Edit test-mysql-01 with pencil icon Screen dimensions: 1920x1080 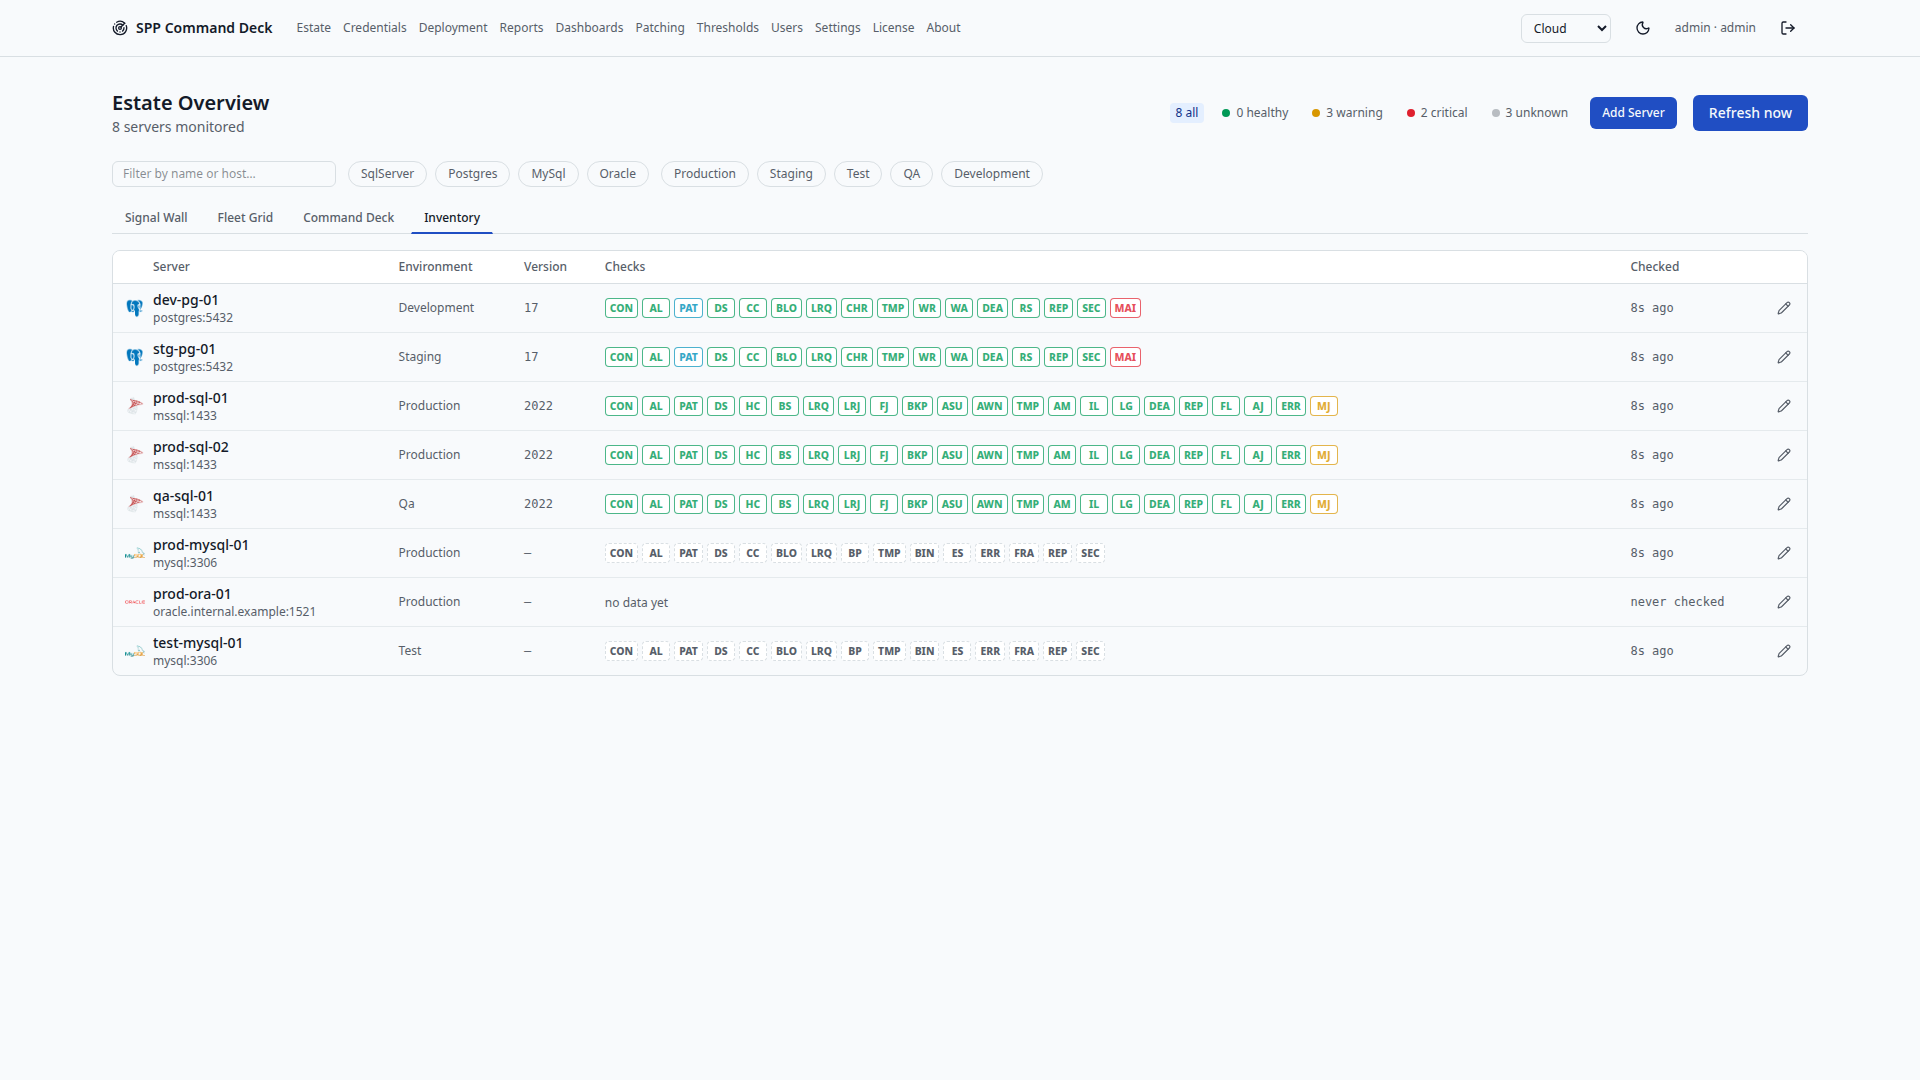tap(1784, 651)
